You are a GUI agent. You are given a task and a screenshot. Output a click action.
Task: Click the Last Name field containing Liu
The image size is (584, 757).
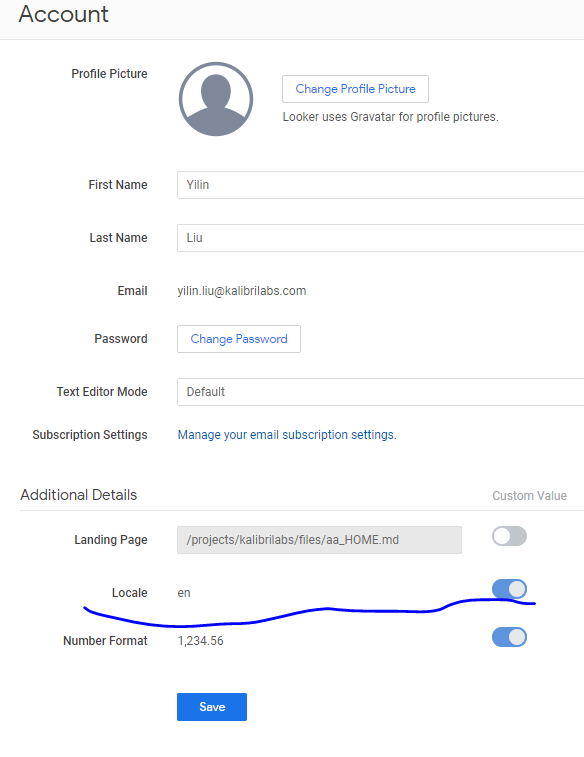pyautogui.click(x=380, y=238)
